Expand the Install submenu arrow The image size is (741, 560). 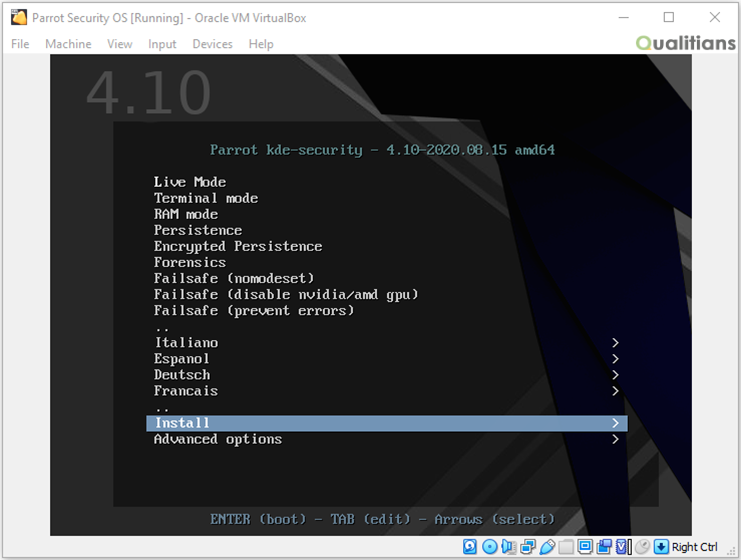tap(615, 423)
